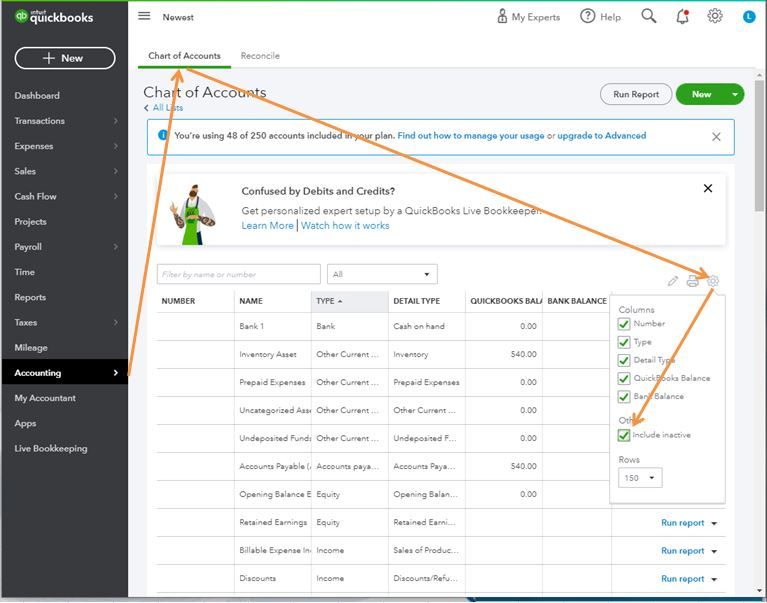This screenshot has height=603, width=767.
Task: Click the Run Report button
Action: click(636, 94)
